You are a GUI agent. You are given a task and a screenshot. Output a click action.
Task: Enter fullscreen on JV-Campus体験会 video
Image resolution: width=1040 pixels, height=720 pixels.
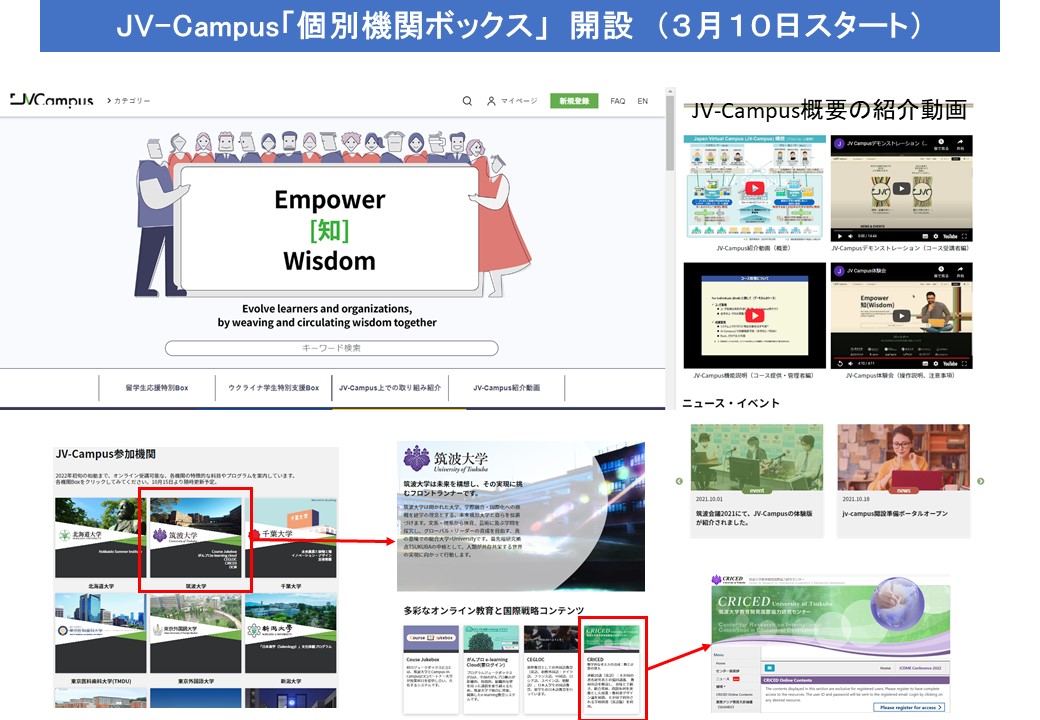coord(964,363)
